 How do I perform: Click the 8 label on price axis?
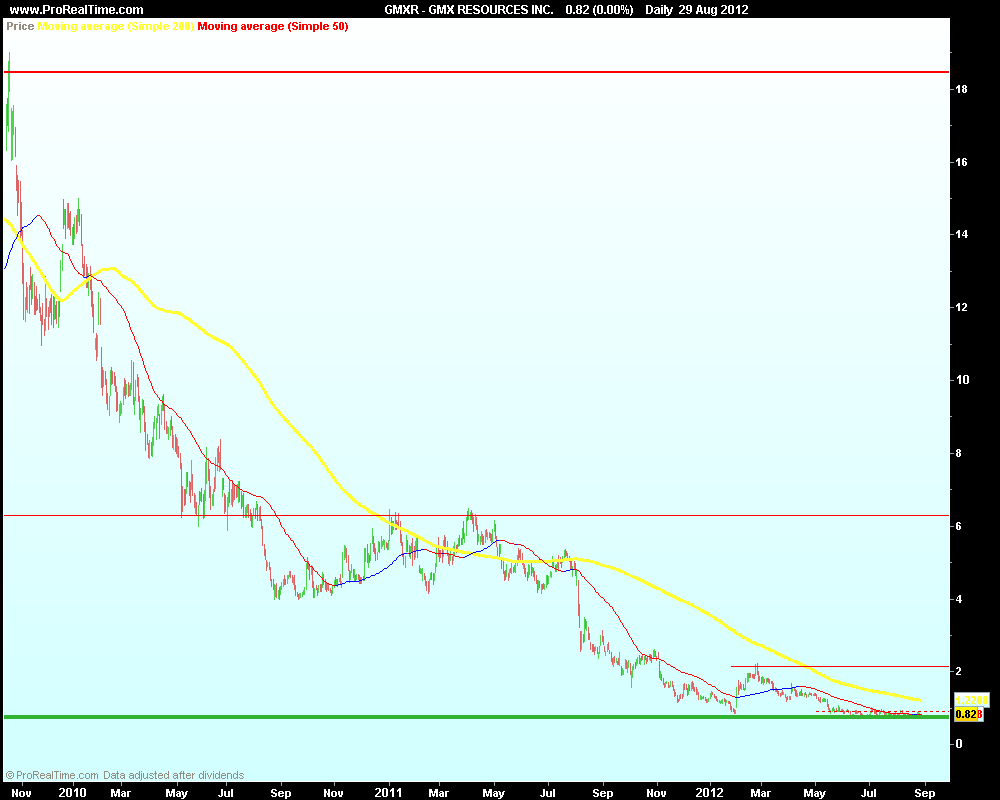pos(958,454)
